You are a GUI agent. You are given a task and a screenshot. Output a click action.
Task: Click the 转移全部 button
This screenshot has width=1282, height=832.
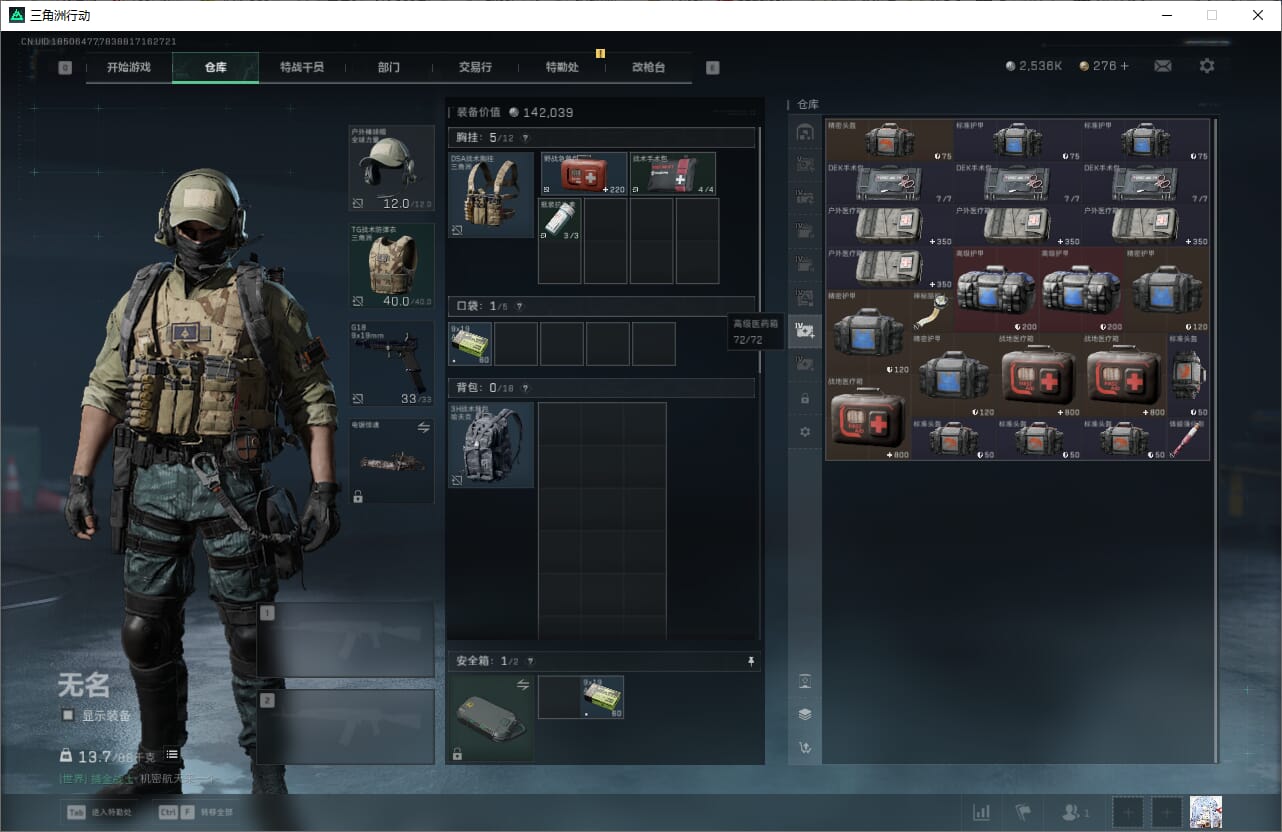tap(195, 812)
